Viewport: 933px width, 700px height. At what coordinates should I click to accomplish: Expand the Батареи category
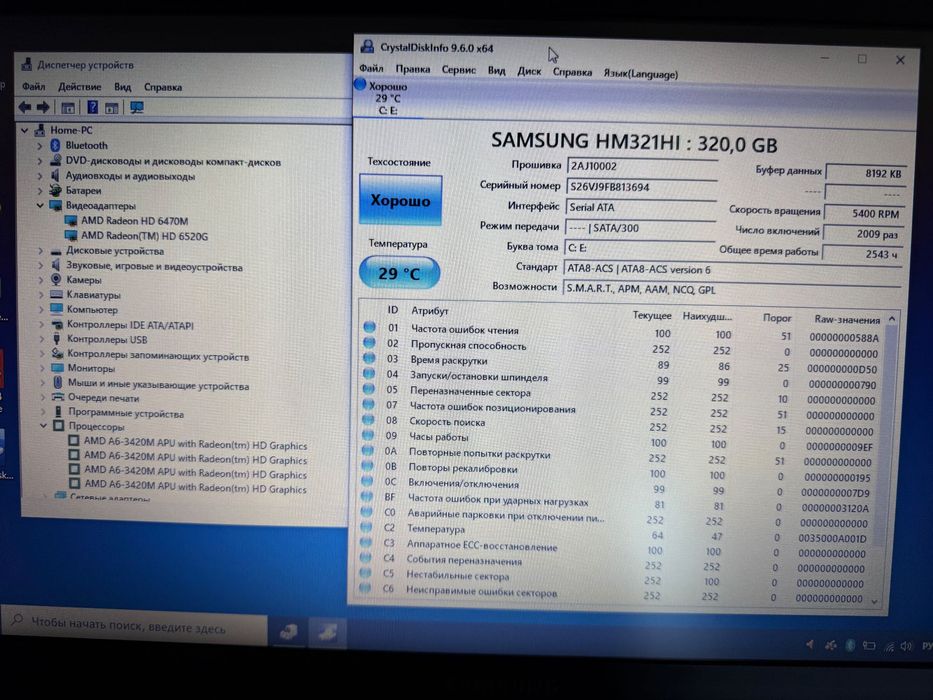point(40,190)
